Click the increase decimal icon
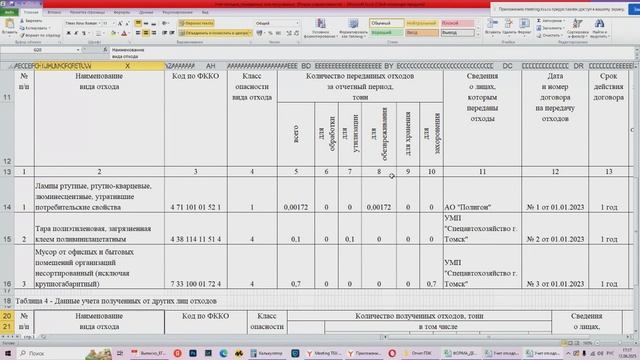 tap(289, 33)
